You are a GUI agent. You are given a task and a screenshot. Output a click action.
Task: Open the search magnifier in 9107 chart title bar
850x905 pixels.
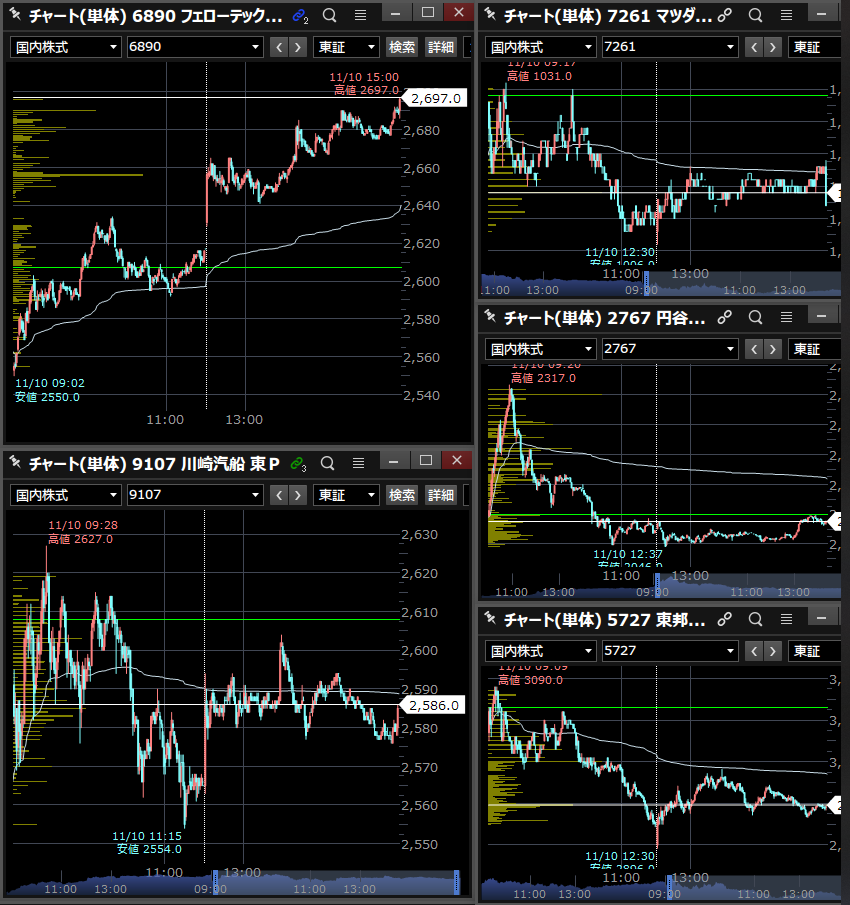(328, 463)
